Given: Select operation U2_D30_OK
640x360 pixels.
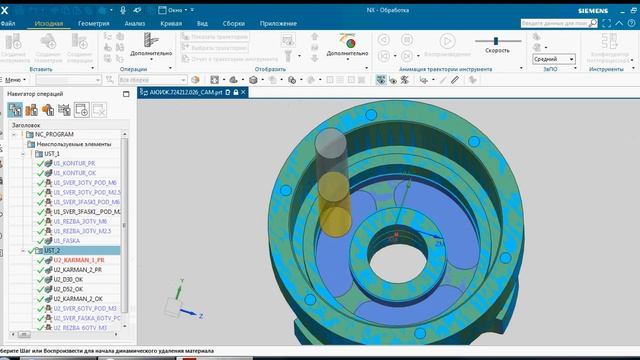Looking at the screenshot, I should [68, 280].
